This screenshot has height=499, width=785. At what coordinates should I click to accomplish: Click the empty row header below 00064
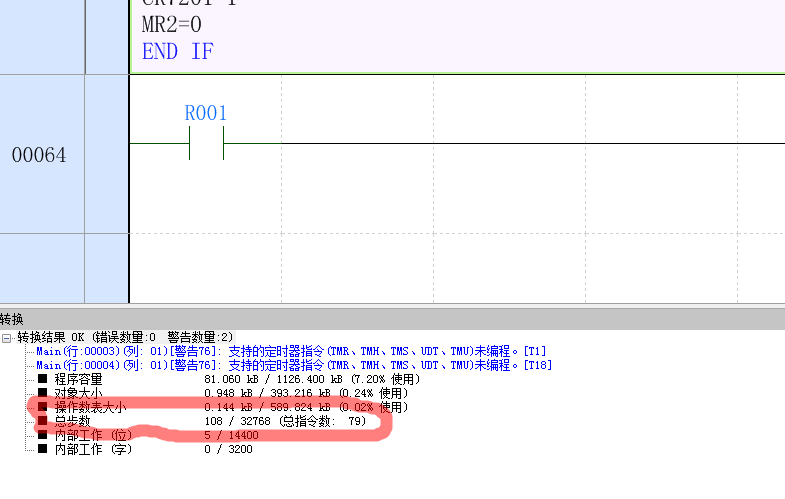[x=41, y=267]
